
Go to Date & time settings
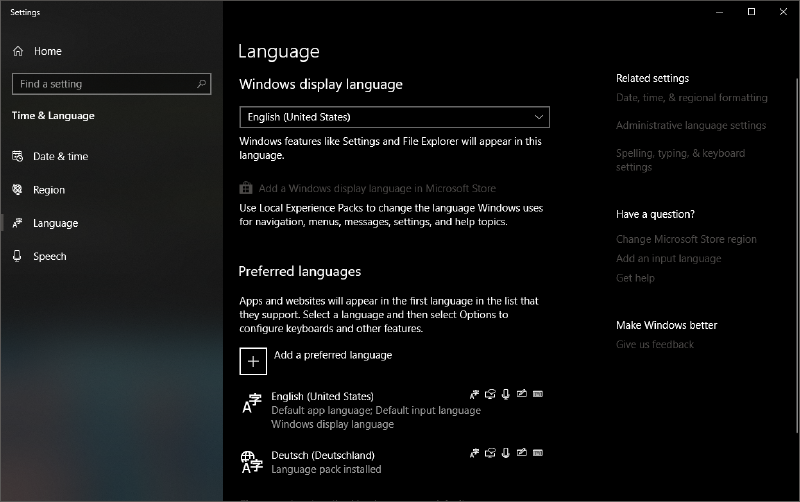[x=60, y=156]
